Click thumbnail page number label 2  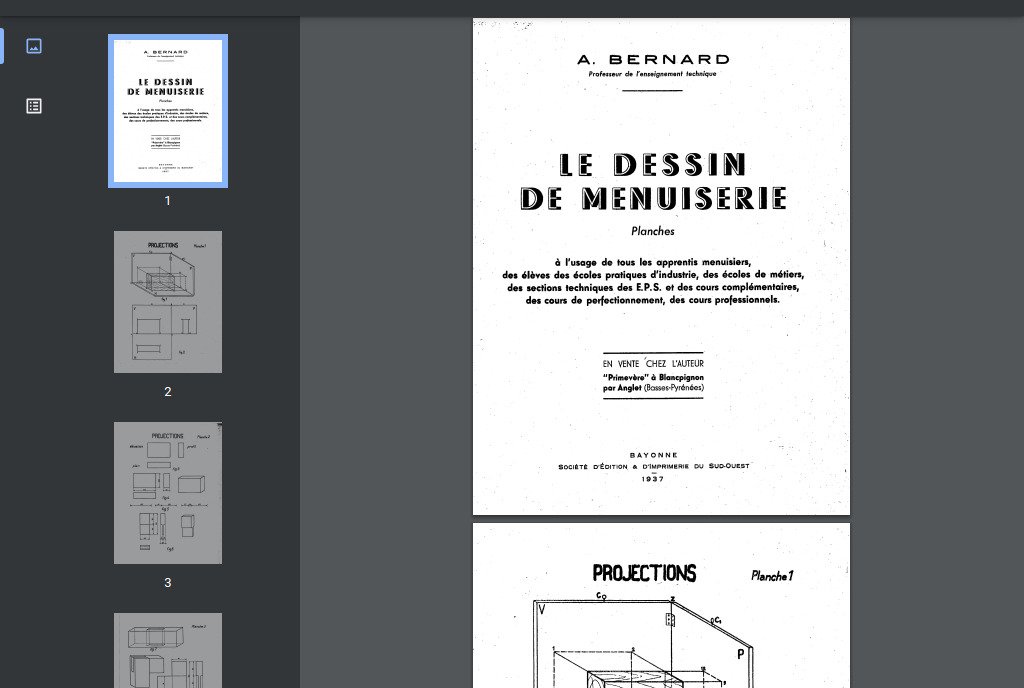[x=168, y=392]
